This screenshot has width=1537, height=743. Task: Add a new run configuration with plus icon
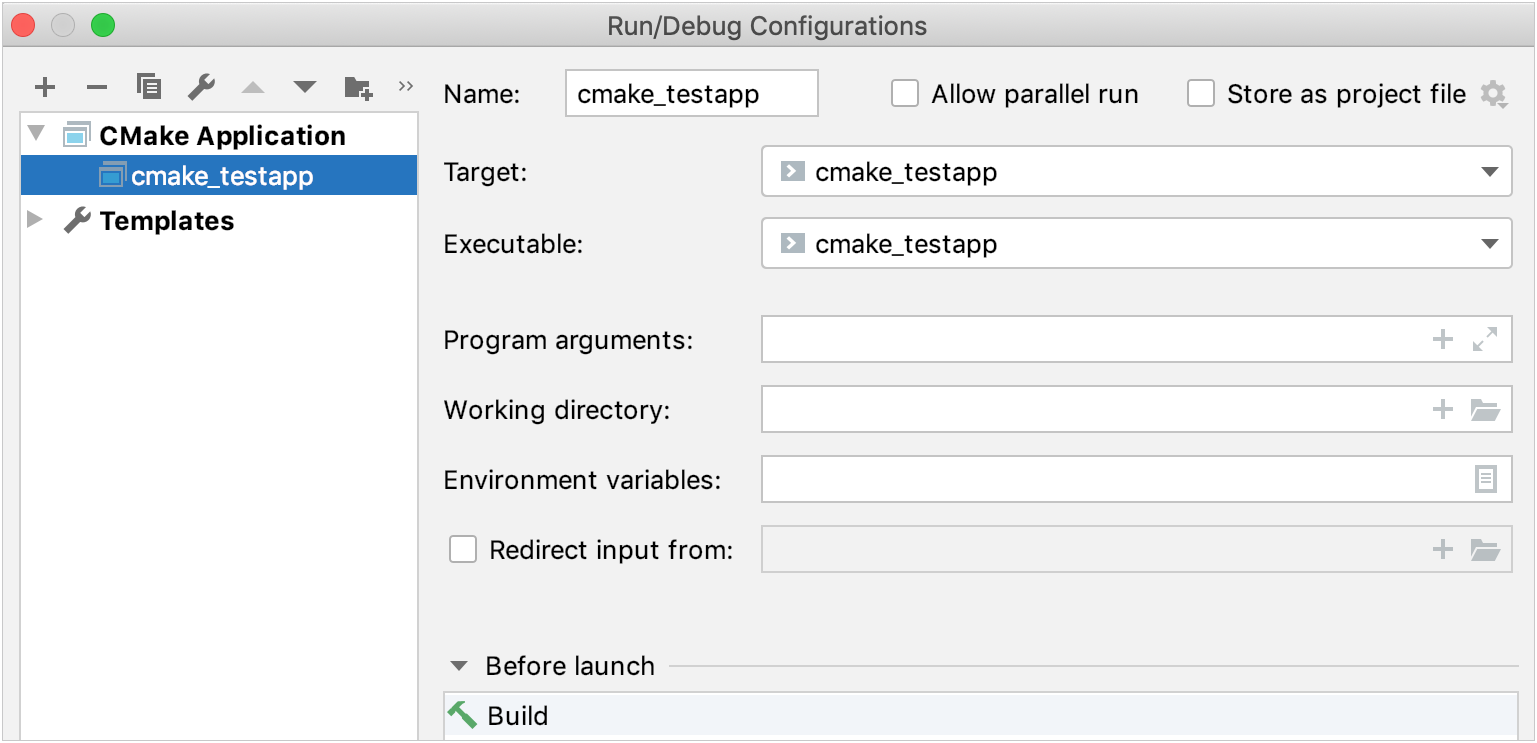44,87
